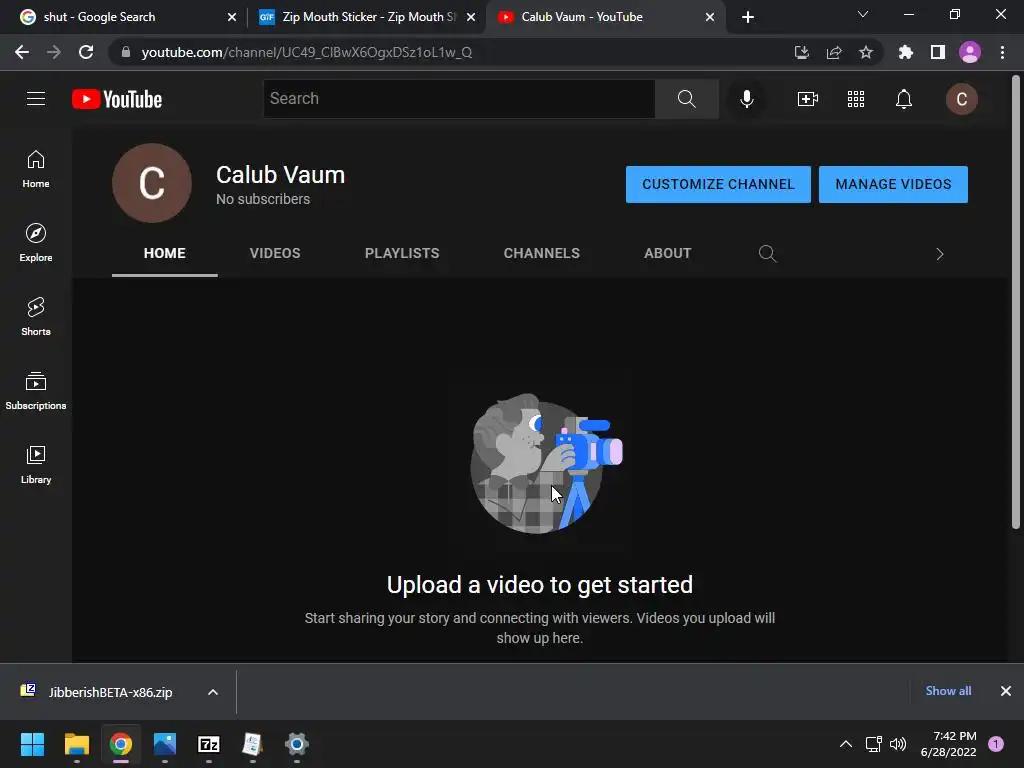Open the account avatar menu in YouTube header
Image resolution: width=1024 pixels, height=768 pixels.
[961, 99]
